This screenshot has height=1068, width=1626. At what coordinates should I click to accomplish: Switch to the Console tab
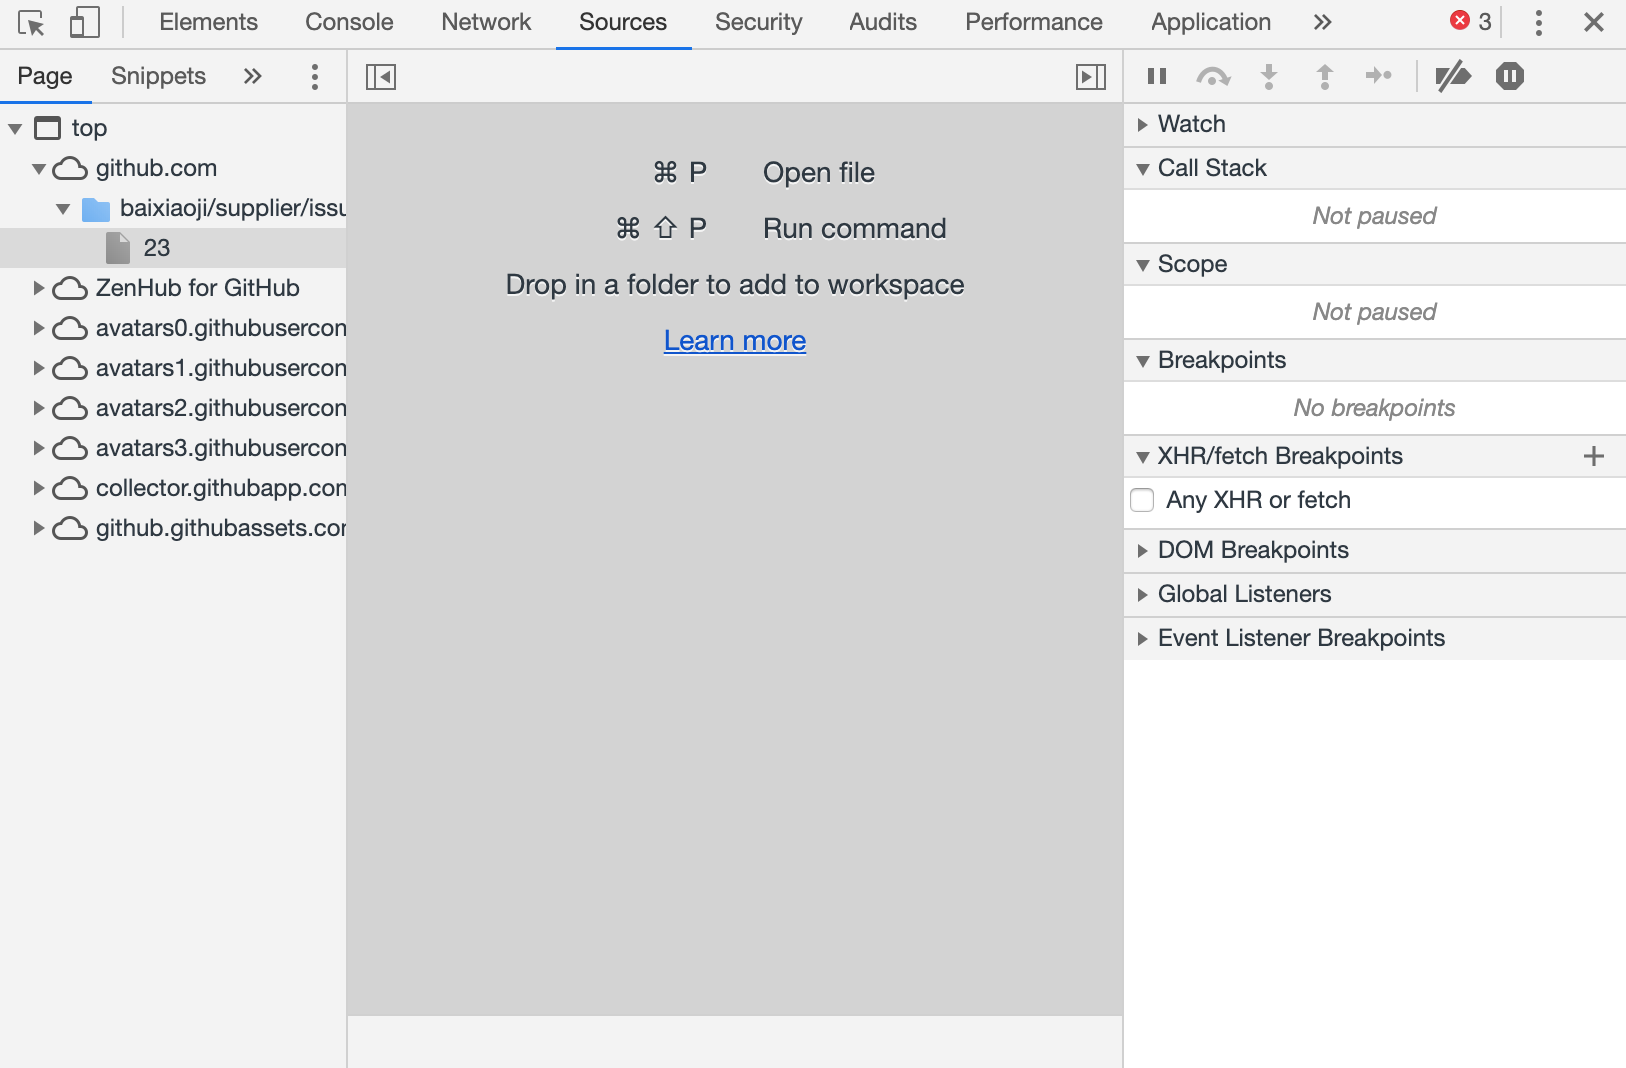coord(349,22)
